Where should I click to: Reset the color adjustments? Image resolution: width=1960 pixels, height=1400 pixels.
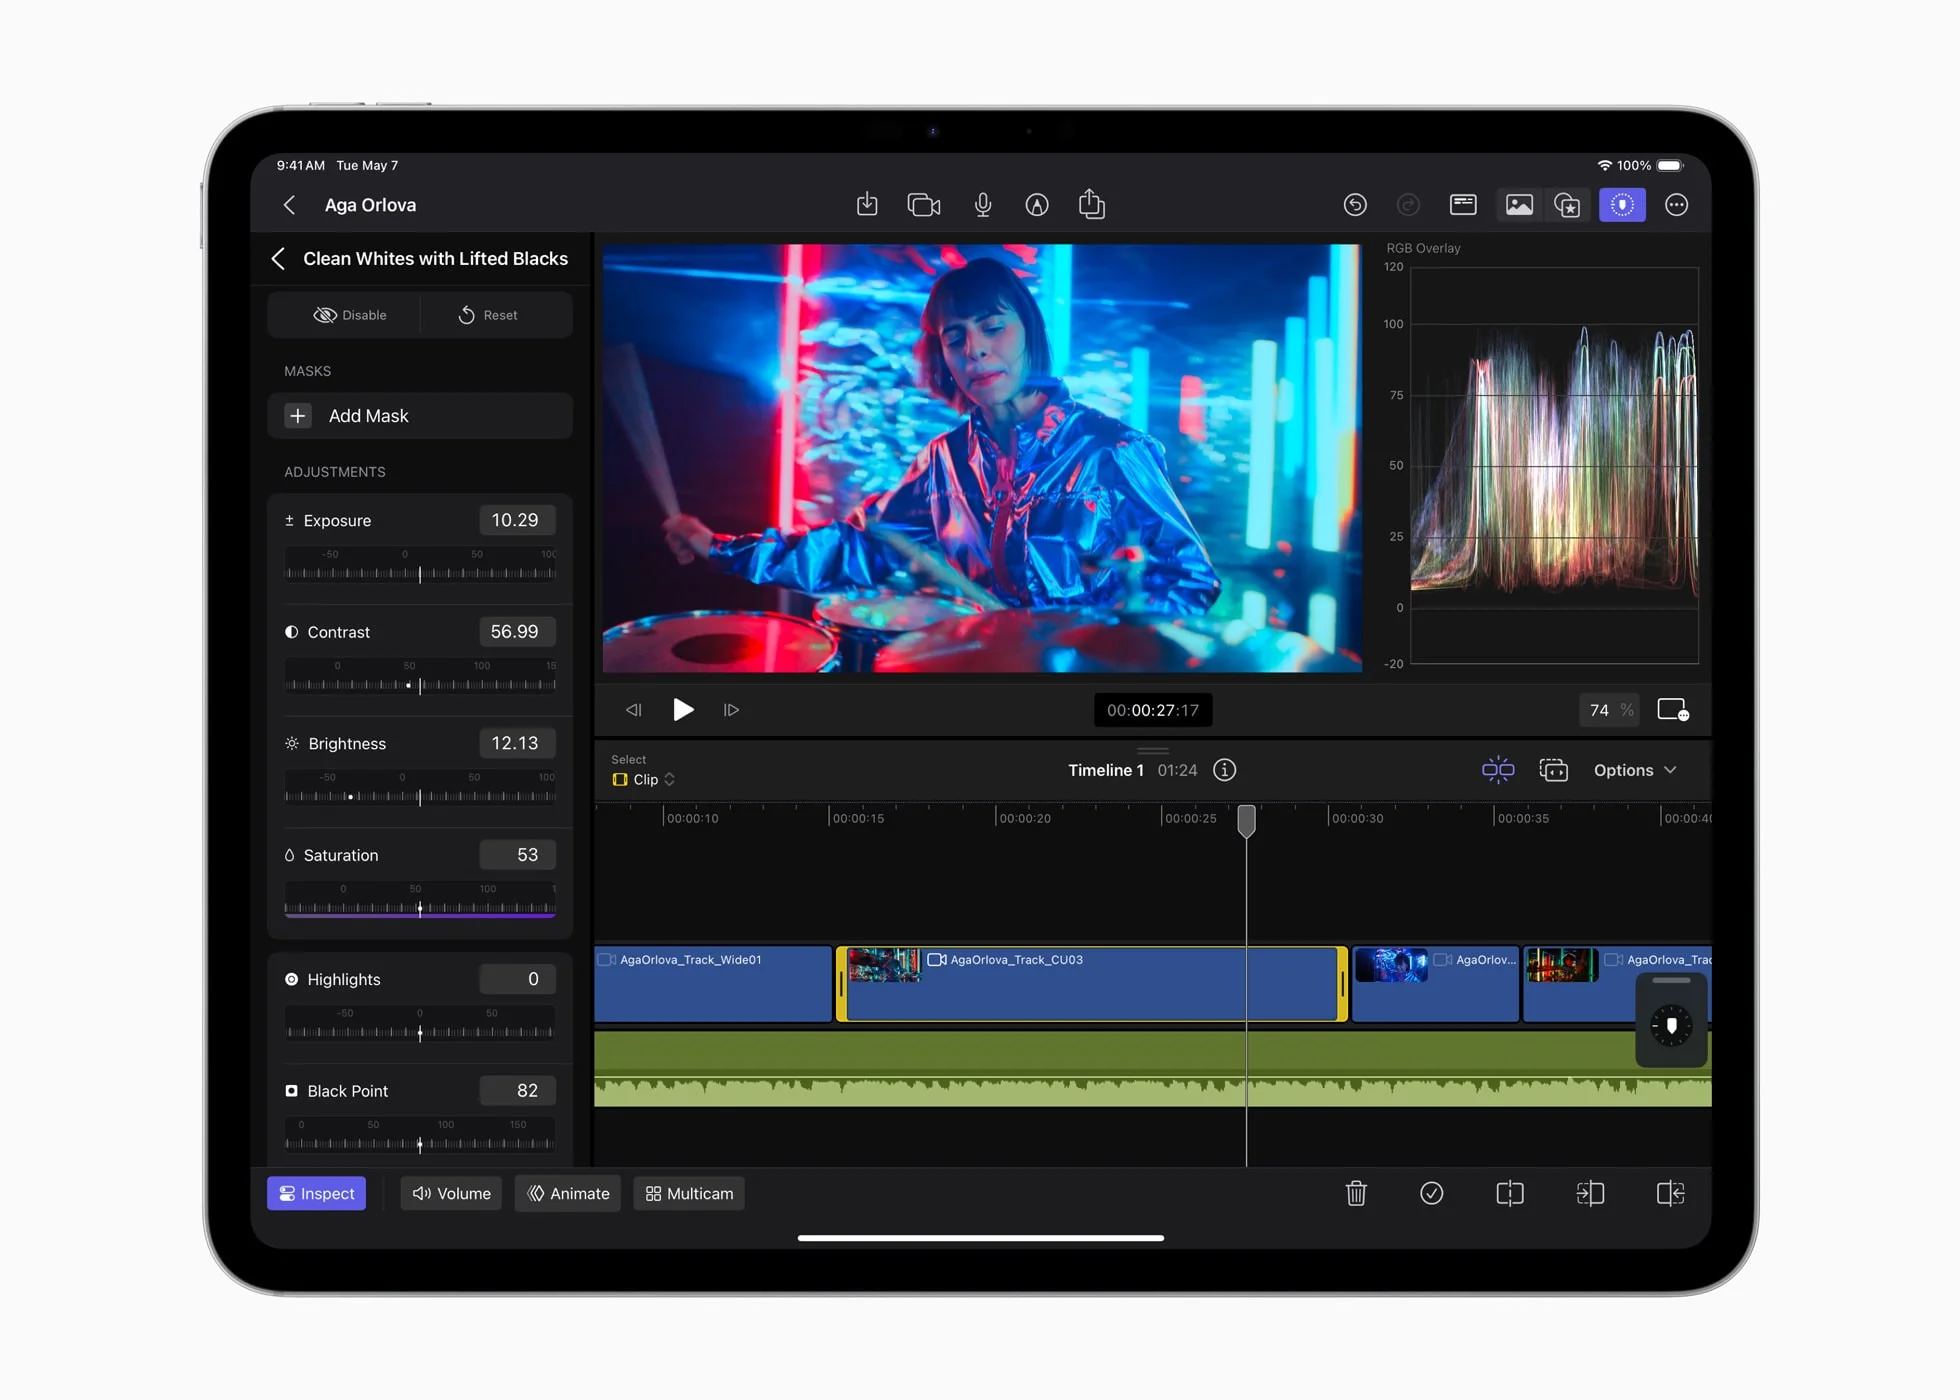[x=489, y=314]
